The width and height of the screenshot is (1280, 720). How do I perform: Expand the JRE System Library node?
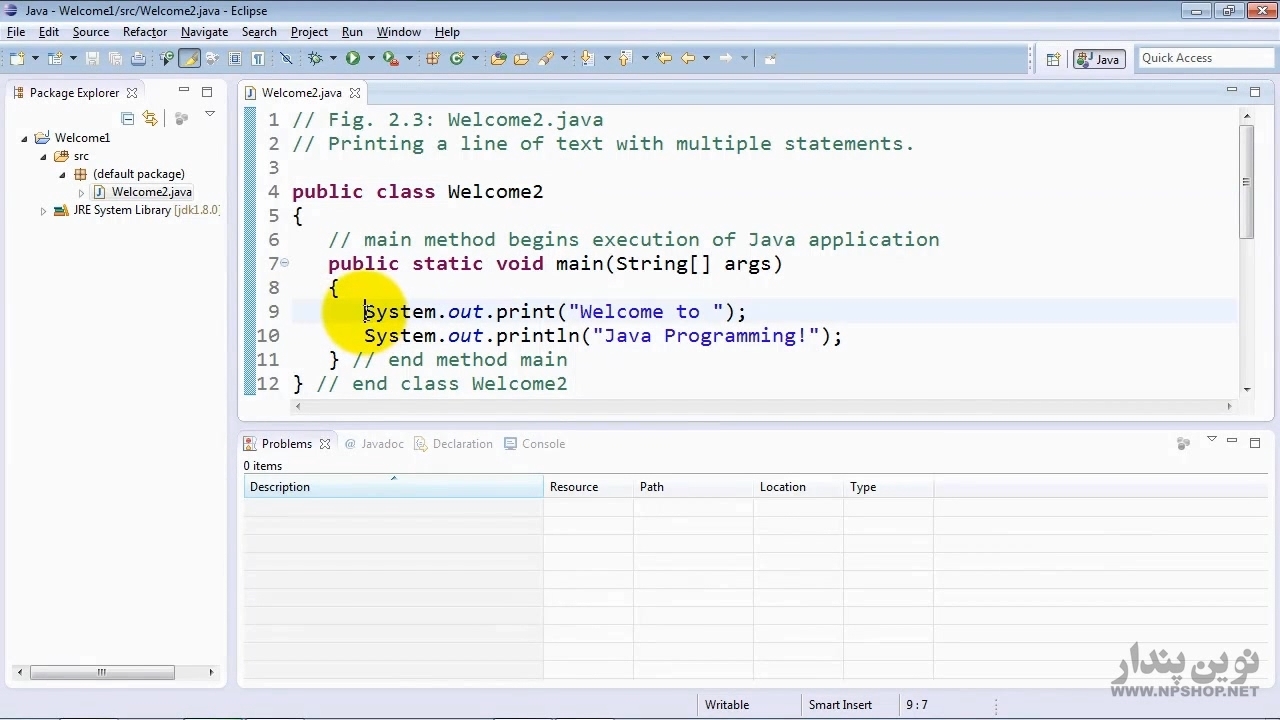coord(43,211)
